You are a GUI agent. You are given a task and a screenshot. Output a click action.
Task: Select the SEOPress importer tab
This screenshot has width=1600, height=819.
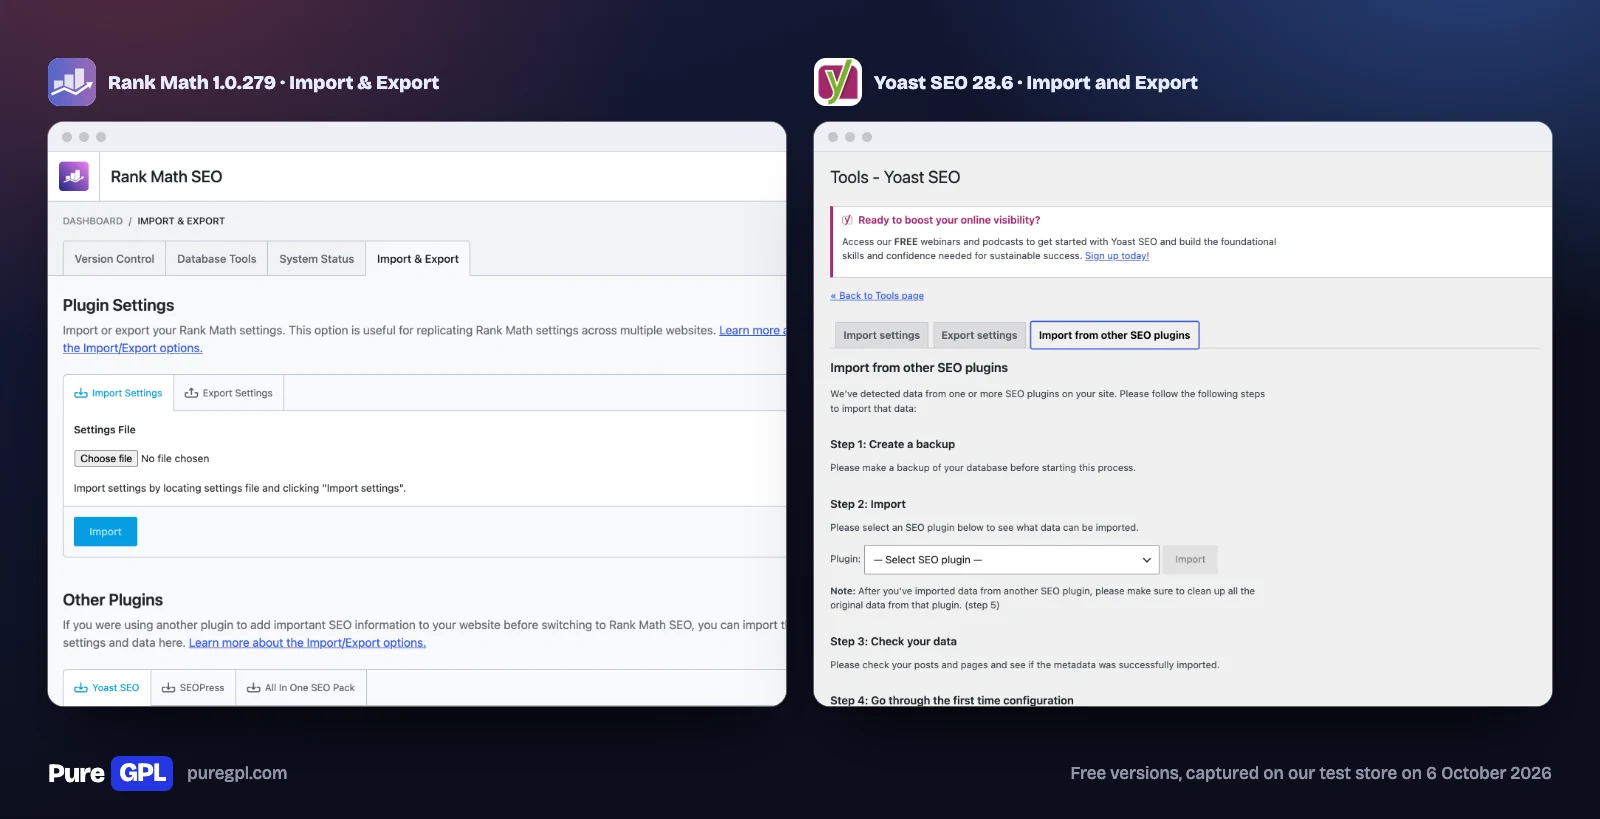[x=193, y=688]
